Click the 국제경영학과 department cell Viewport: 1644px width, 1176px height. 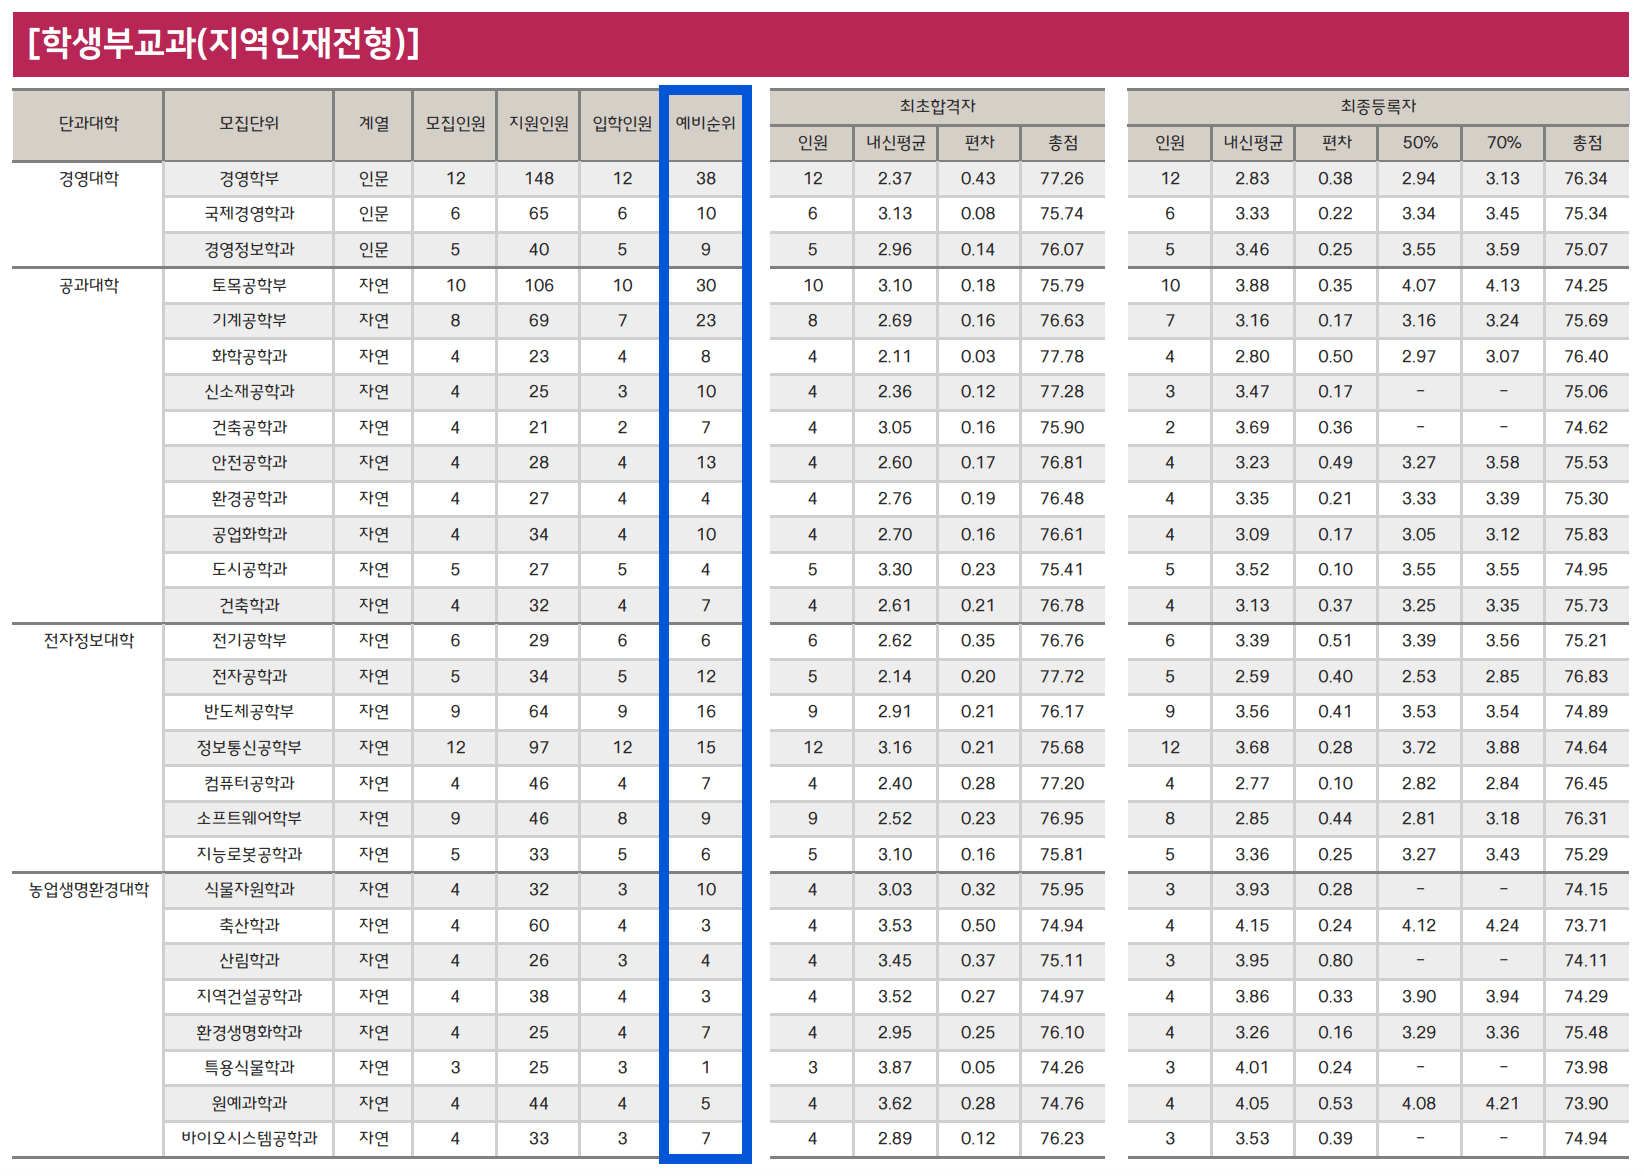click(x=249, y=214)
